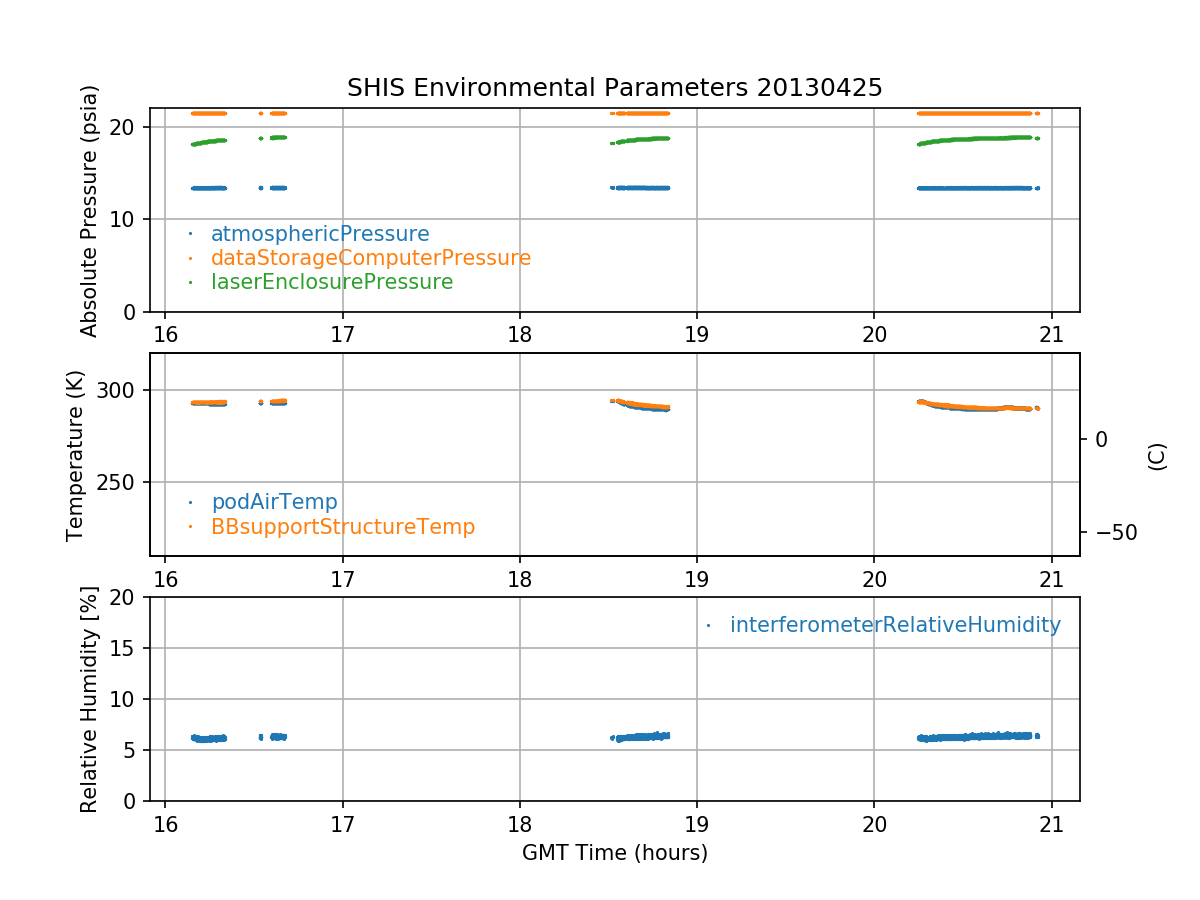Screen dimensions: 1200x900
Task: Click the green marker beside laserEnclosurePressure
Action: (190, 282)
